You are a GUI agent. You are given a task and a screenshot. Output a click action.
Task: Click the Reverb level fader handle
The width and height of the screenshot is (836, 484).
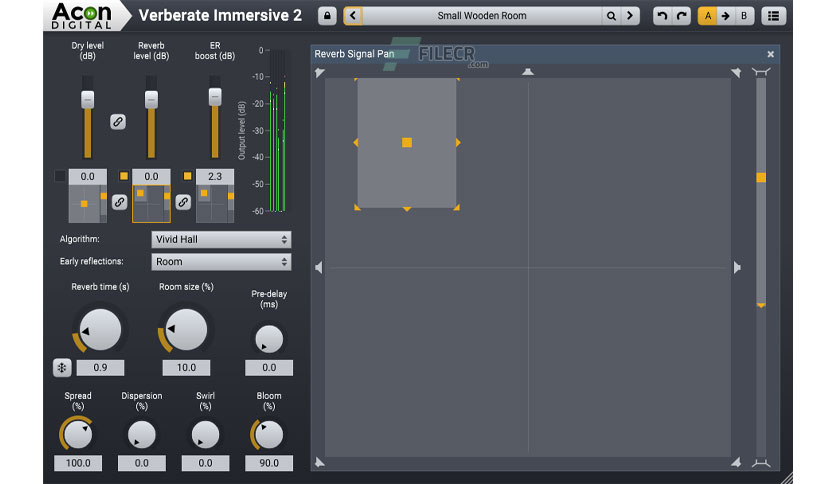pyautogui.click(x=151, y=100)
